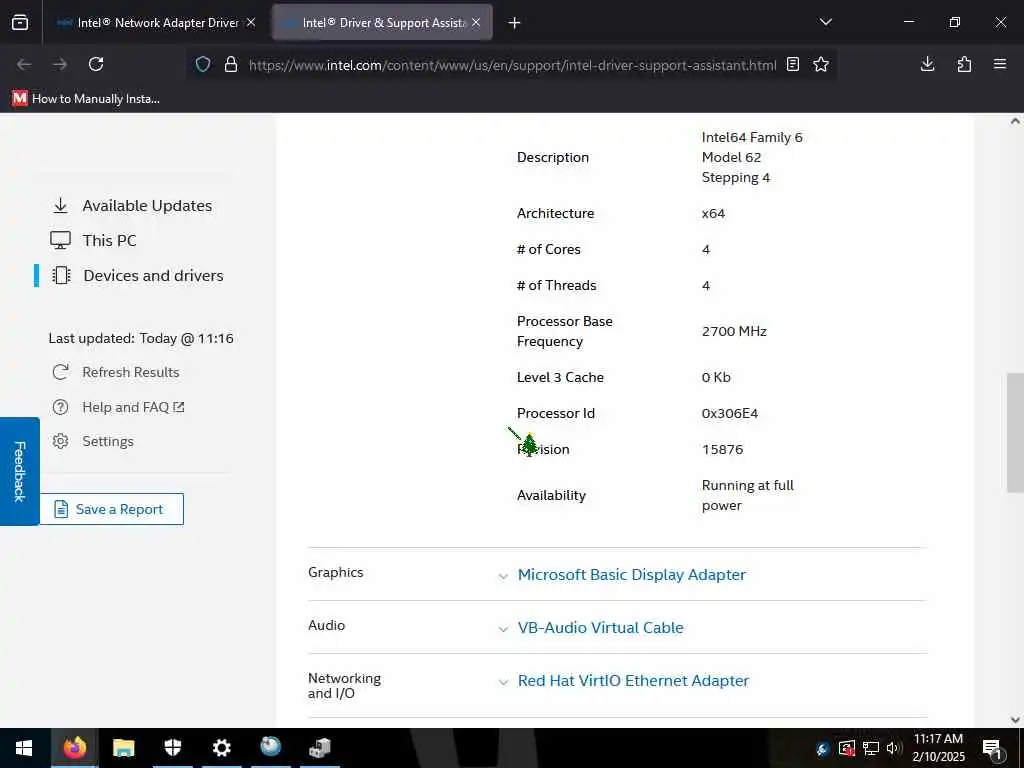The height and width of the screenshot is (768, 1024).
Task: Open the Firefox View icon
Action: click(x=20, y=22)
